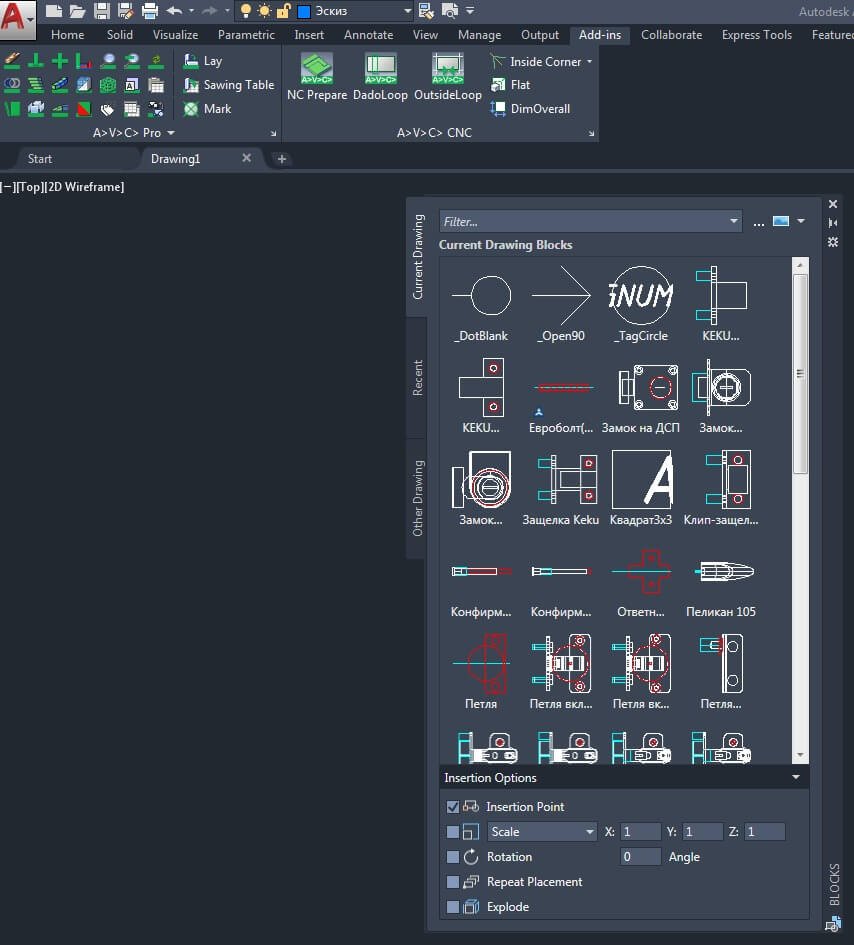
Task: Click the Rotation angle field
Action: pos(640,856)
